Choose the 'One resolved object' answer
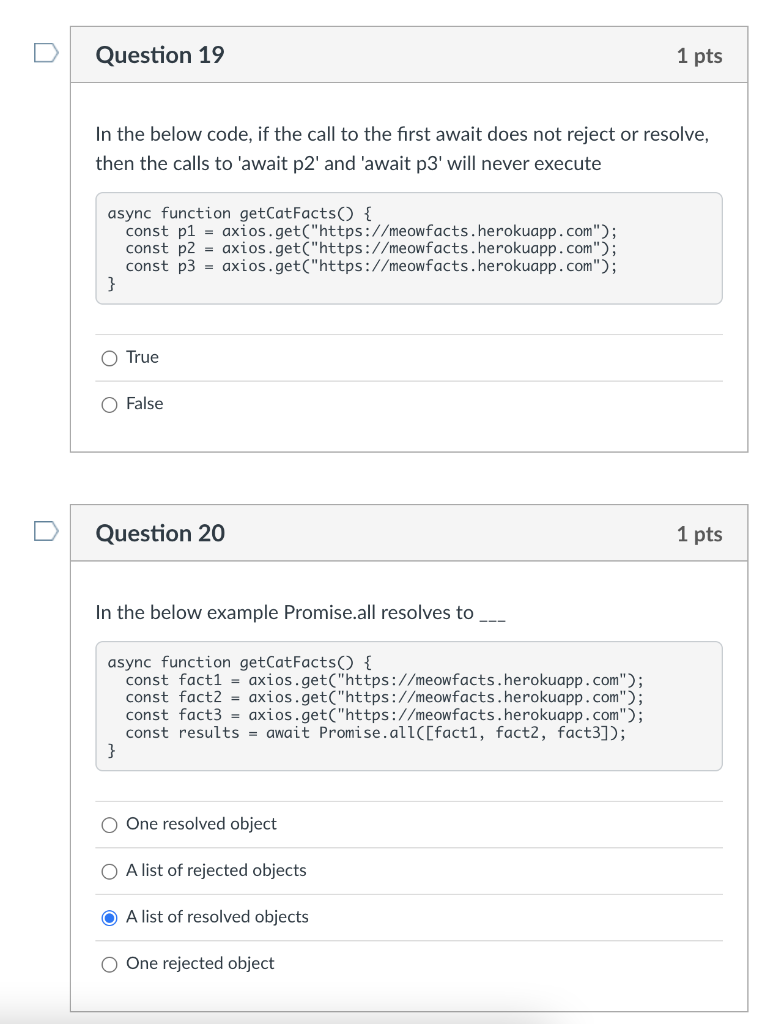The width and height of the screenshot is (773, 1024). point(110,825)
